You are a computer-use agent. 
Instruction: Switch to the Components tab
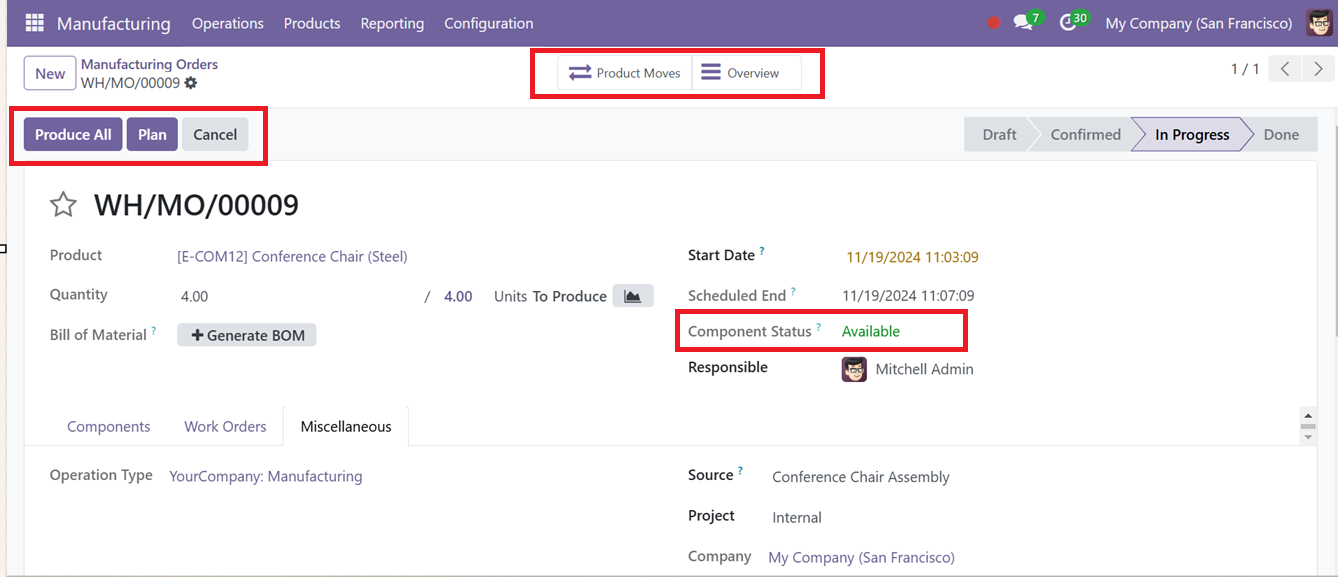108,426
